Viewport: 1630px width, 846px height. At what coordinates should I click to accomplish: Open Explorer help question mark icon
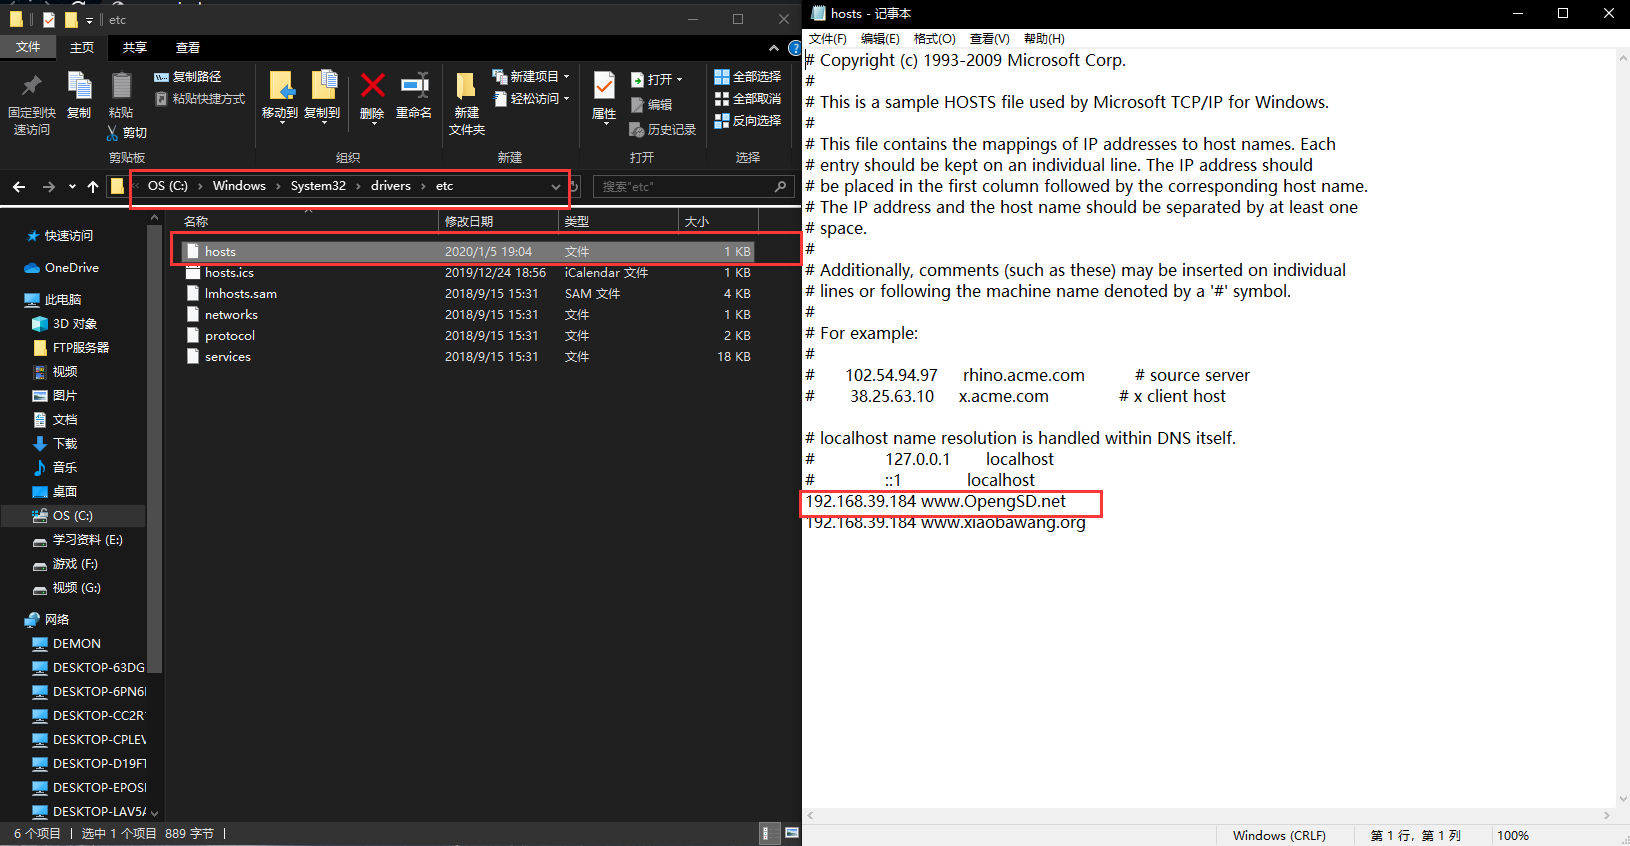794,48
